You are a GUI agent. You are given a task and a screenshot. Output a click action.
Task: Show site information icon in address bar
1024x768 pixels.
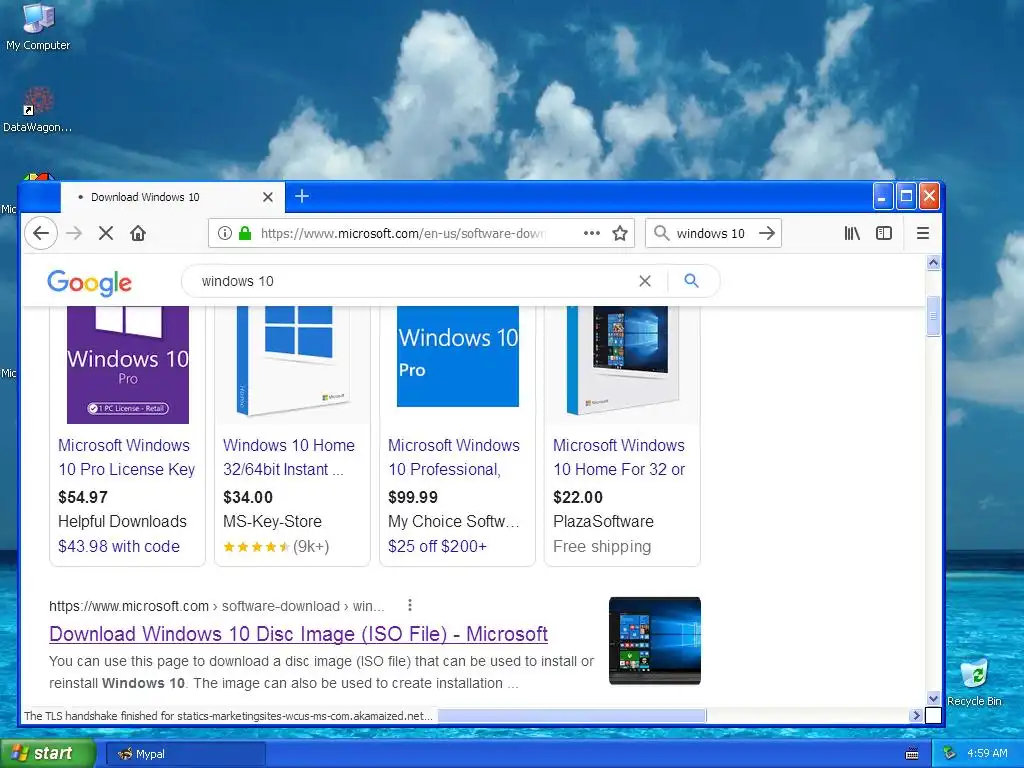tap(225, 233)
